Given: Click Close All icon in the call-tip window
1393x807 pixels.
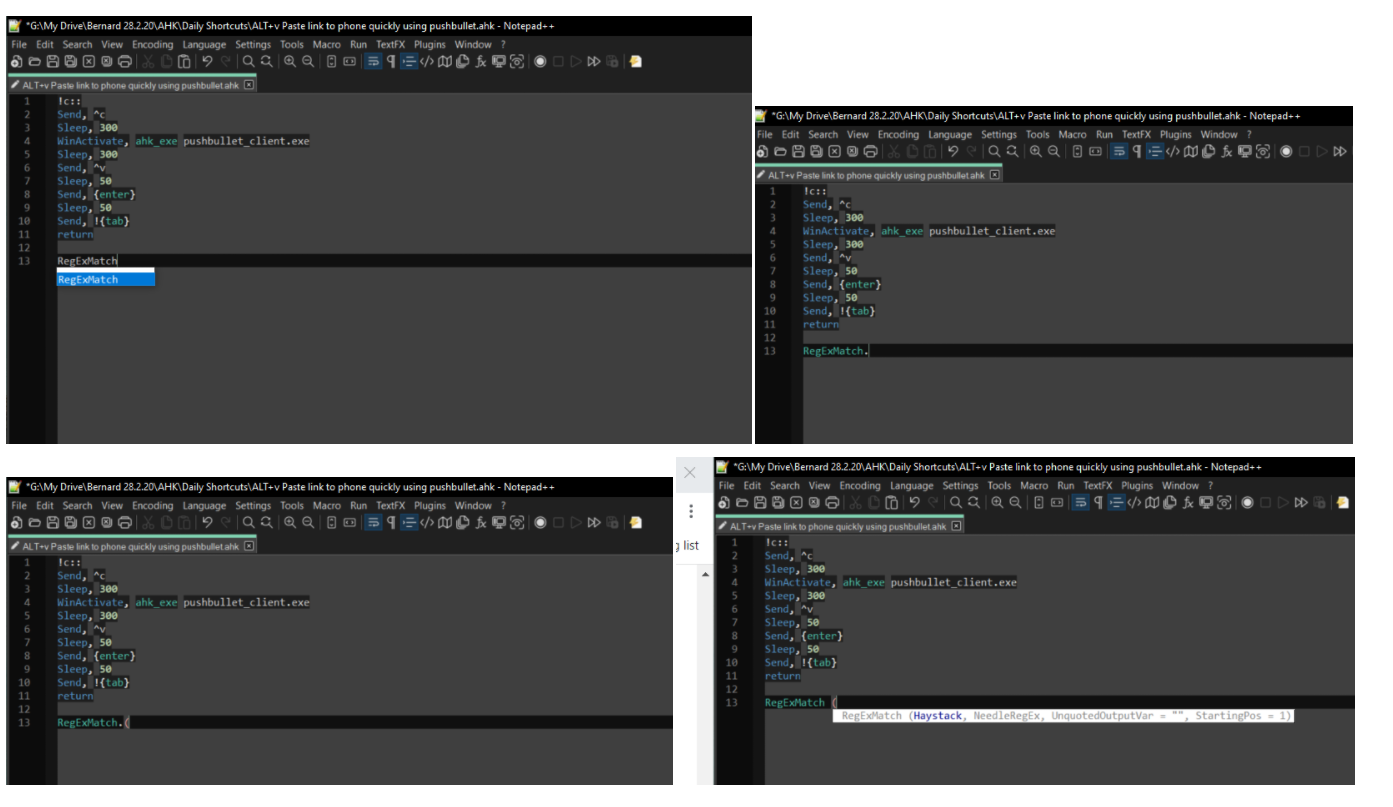Looking at the screenshot, I should tap(814, 502).
